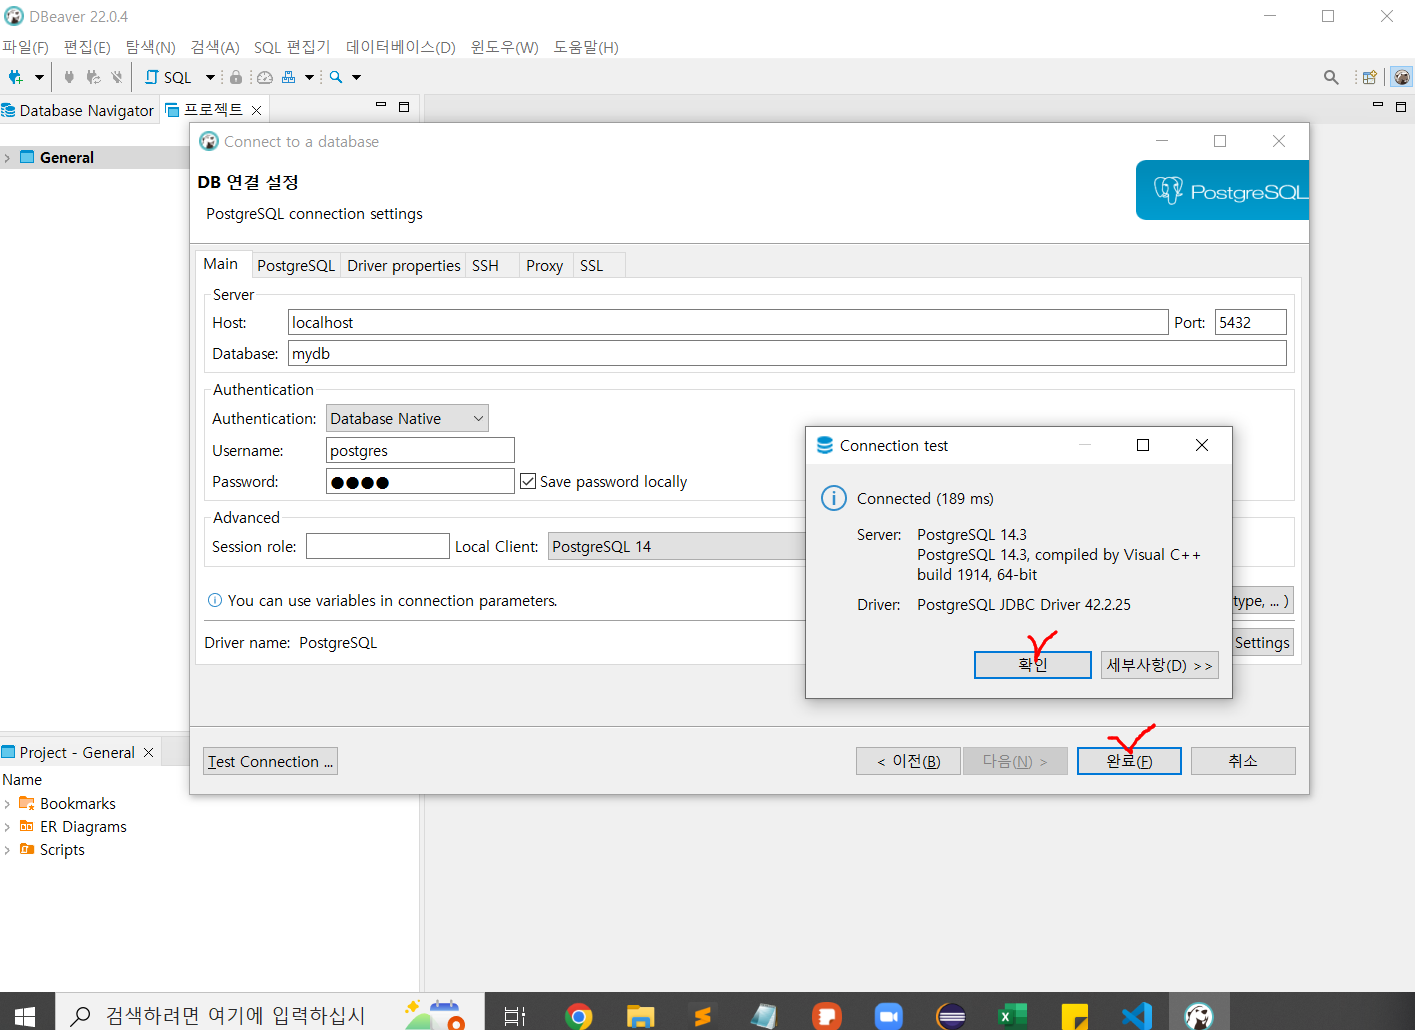Open the SQL 편집기 menu
The height and width of the screenshot is (1030, 1415).
pyautogui.click(x=292, y=47)
